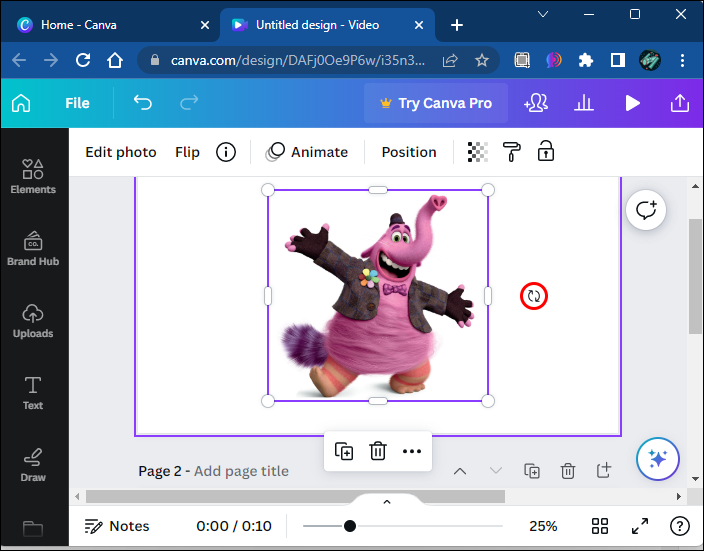The image size is (704, 551).
Task: Show image info icon
Action: click(226, 152)
